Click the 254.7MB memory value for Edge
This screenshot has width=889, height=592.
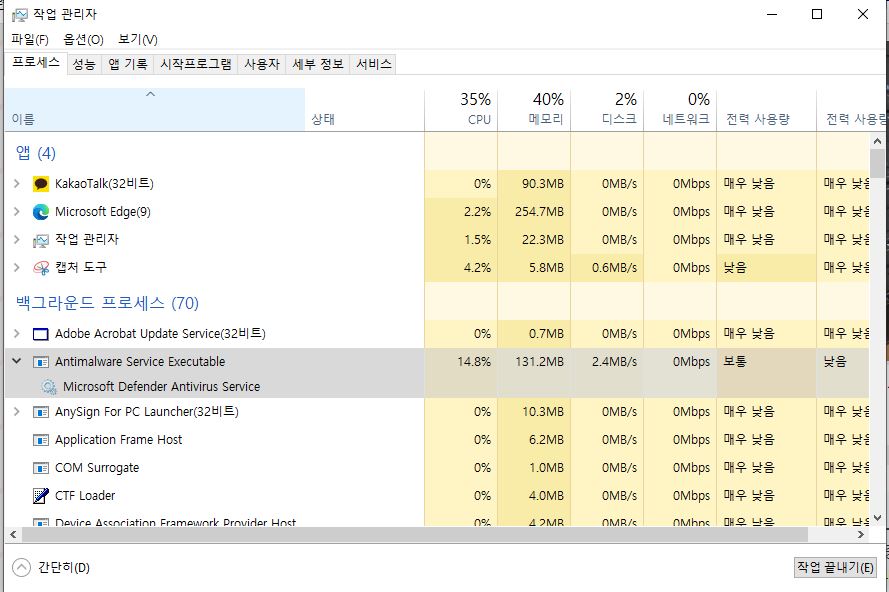pyautogui.click(x=539, y=212)
